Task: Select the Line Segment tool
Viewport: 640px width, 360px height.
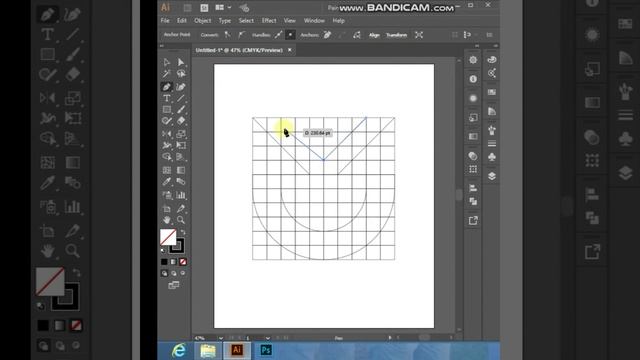Action: pos(181,98)
